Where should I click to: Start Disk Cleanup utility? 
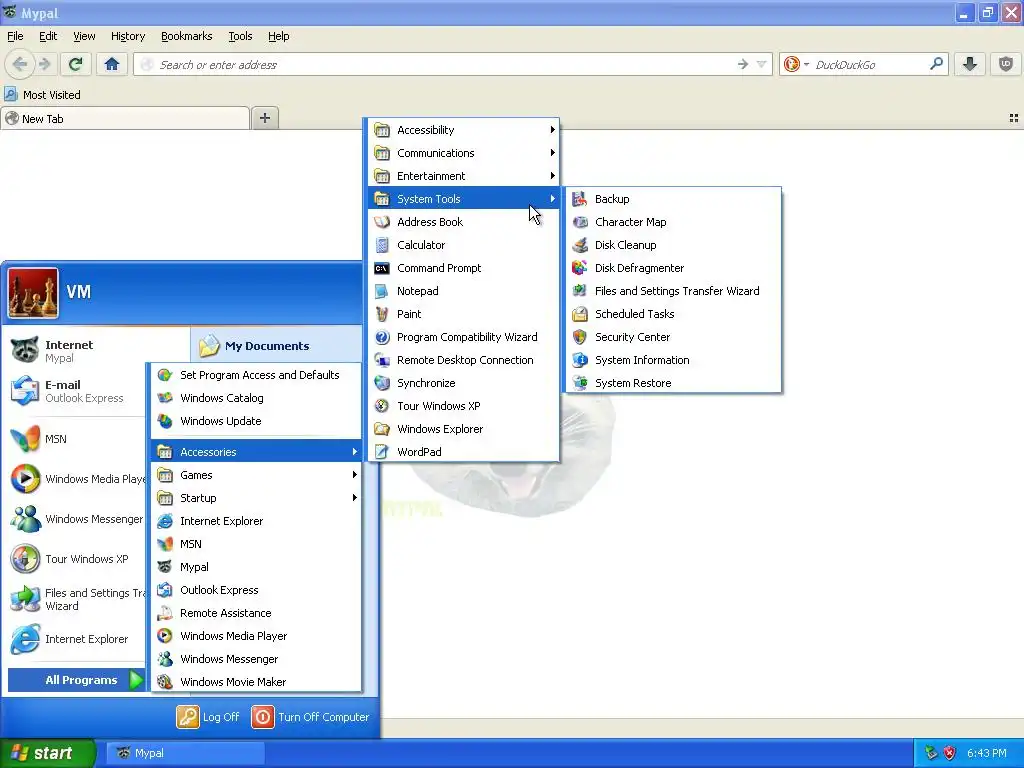[673, 245]
